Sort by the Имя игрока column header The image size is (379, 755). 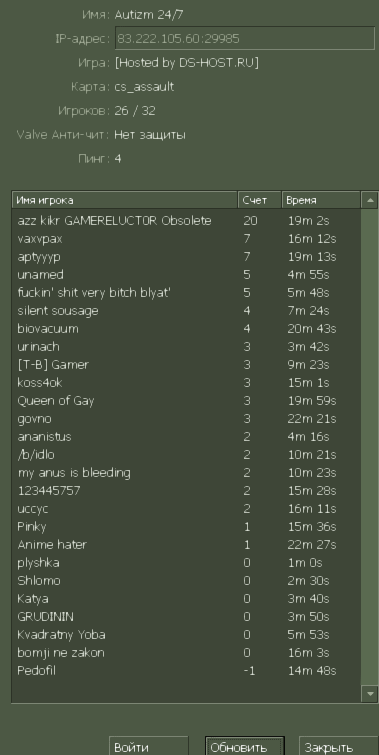(x=125, y=200)
